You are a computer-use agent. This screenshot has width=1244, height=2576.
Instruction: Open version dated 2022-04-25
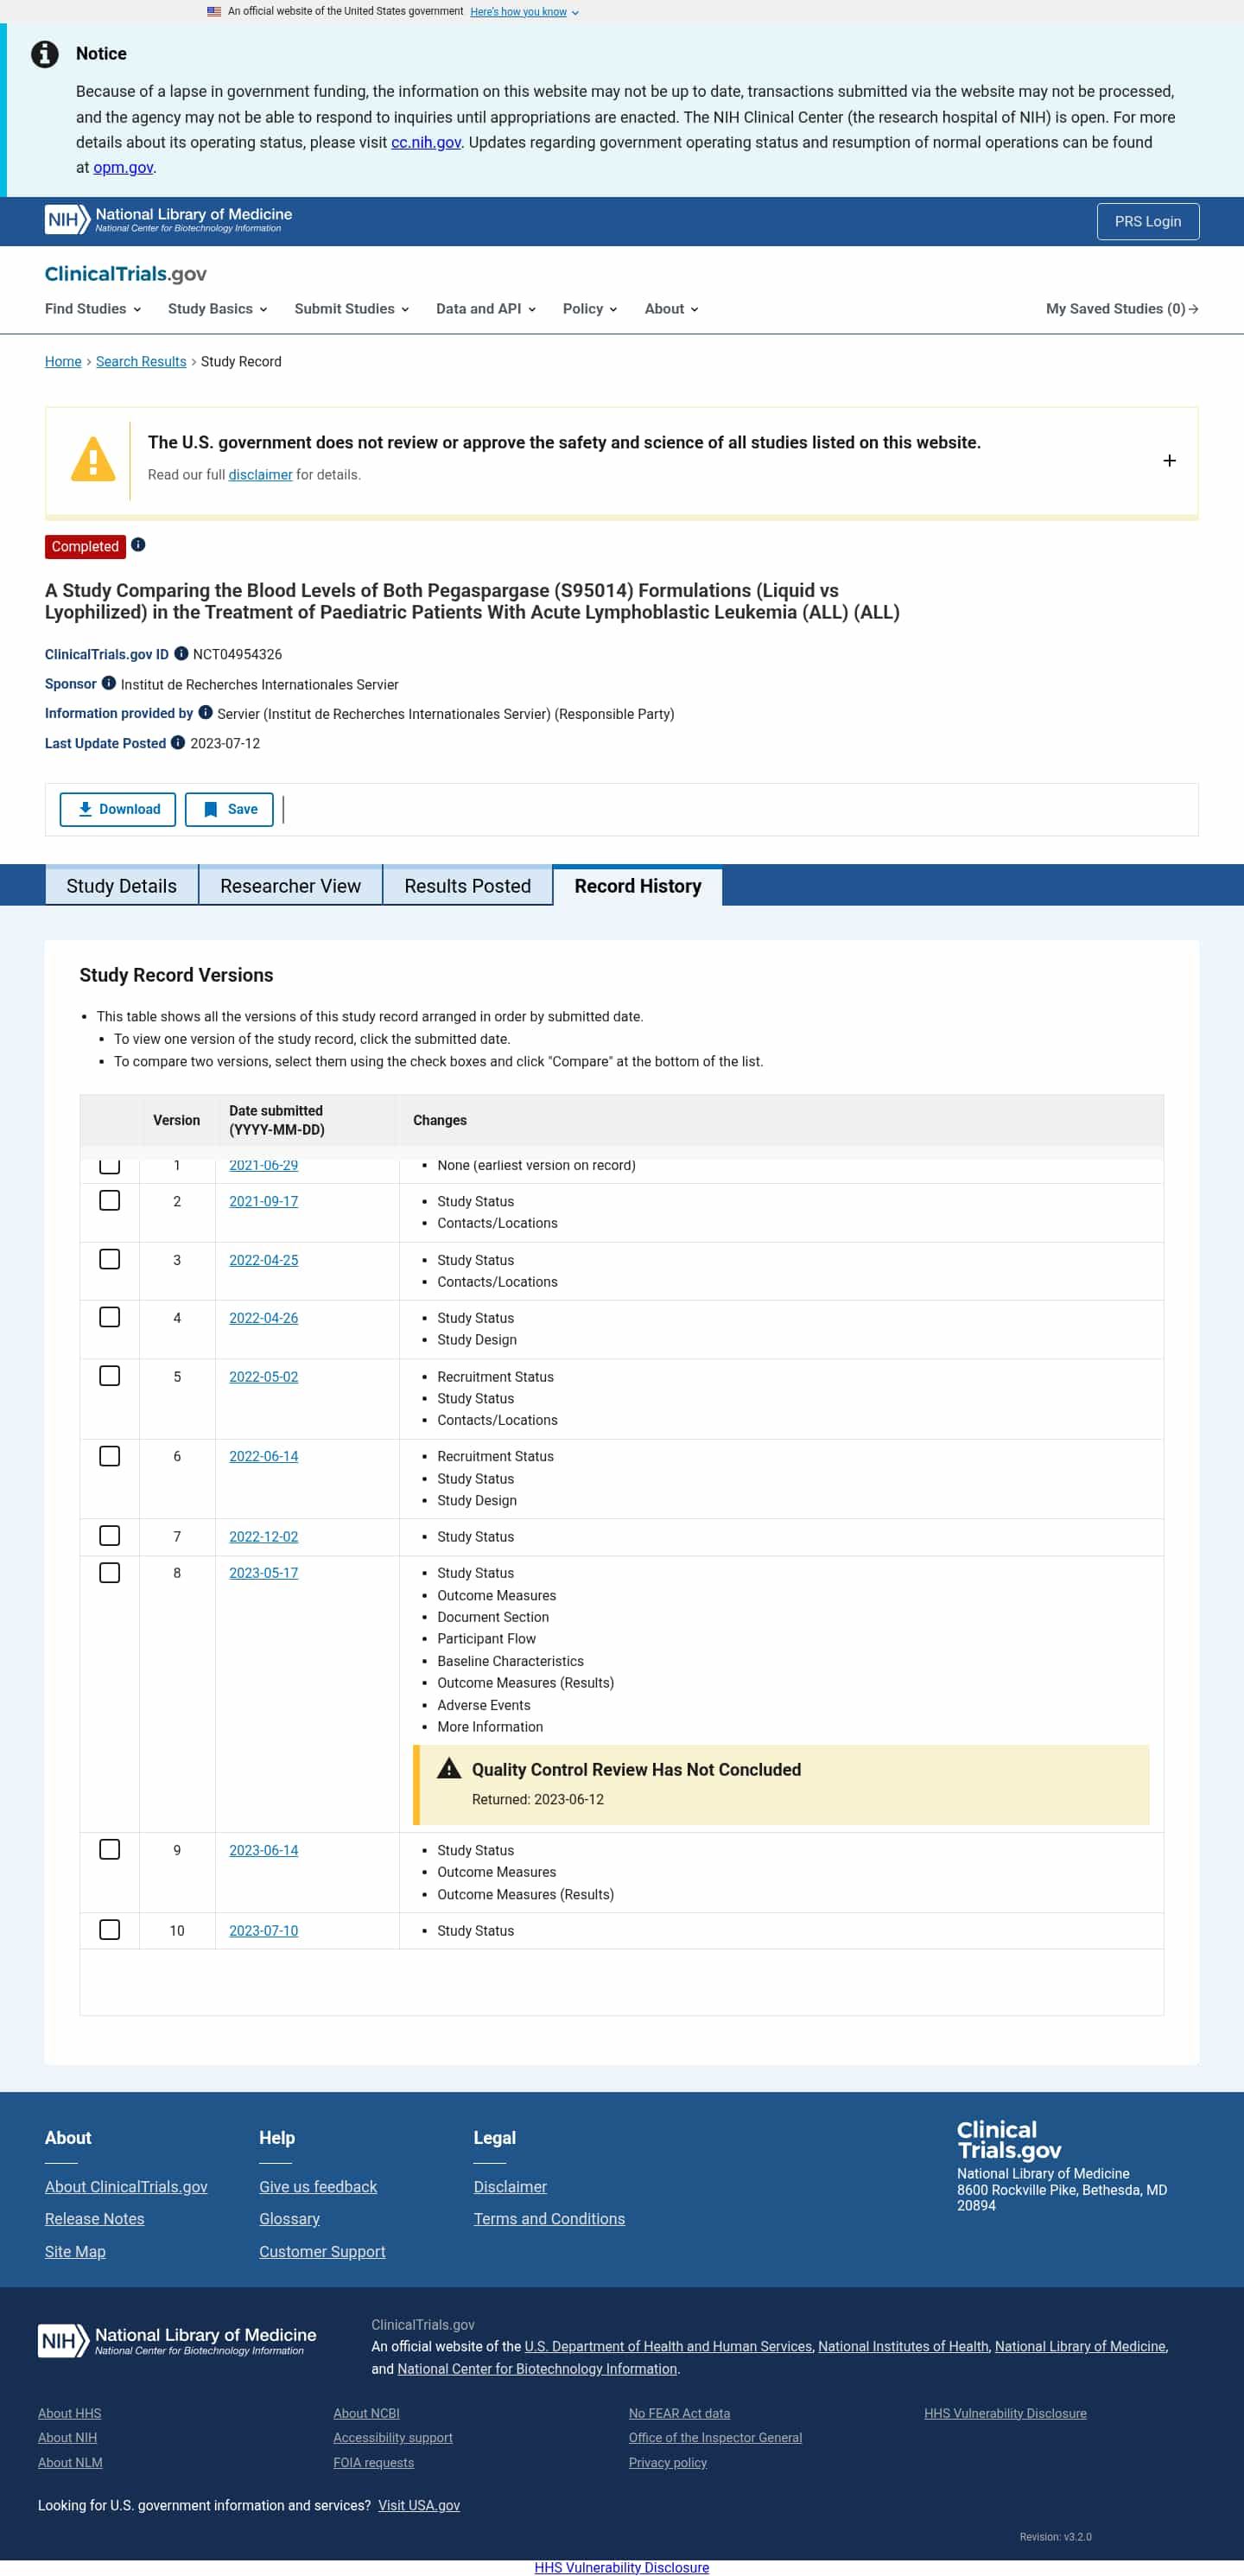264,1261
